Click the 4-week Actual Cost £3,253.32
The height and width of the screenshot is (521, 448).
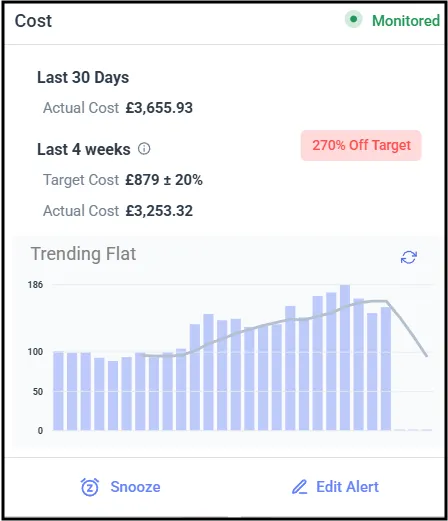[x=159, y=211]
